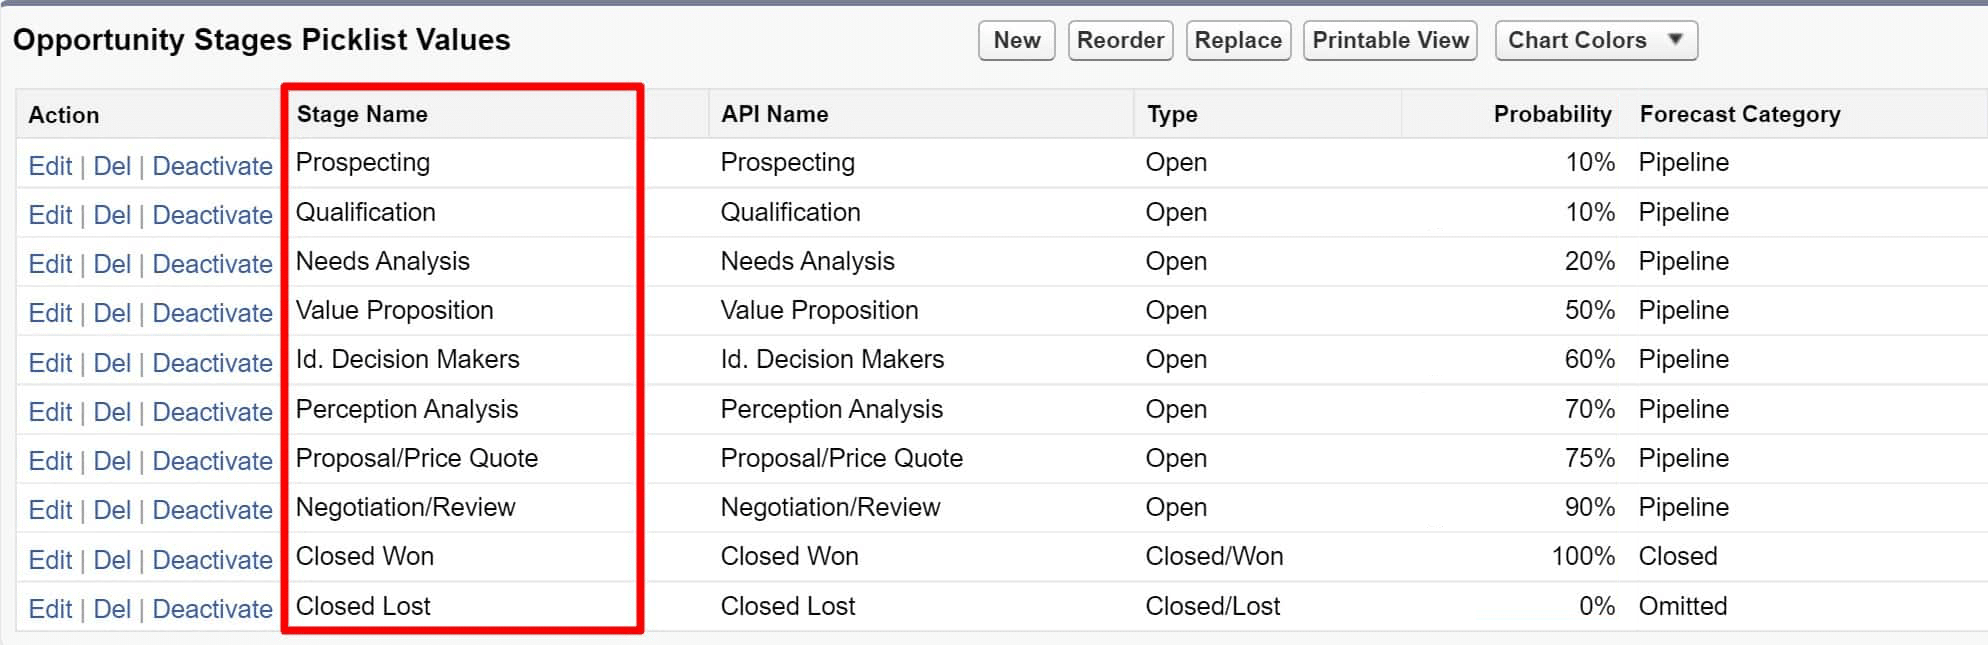Click the Perception Analysis API name cell
The width and height of the screenshot is (1988, 645).
(x=832, y=409)
